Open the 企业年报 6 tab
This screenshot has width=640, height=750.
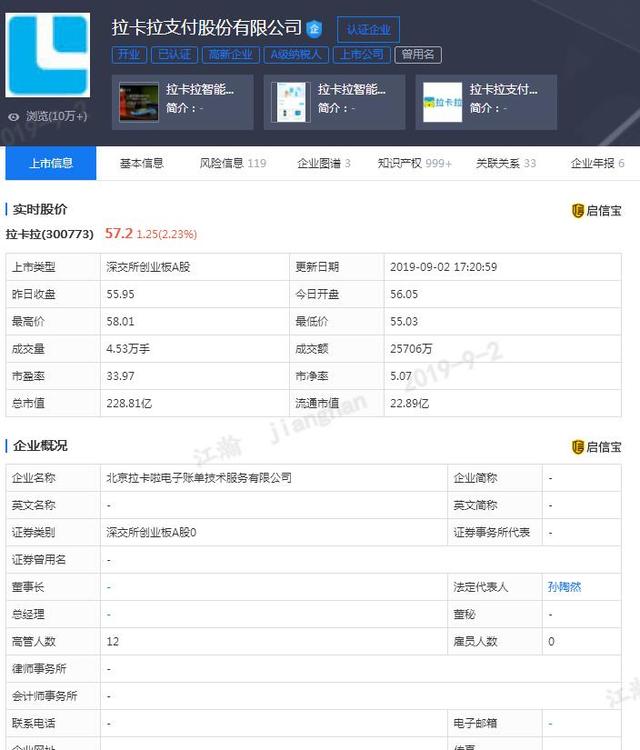tap(597, 164)
